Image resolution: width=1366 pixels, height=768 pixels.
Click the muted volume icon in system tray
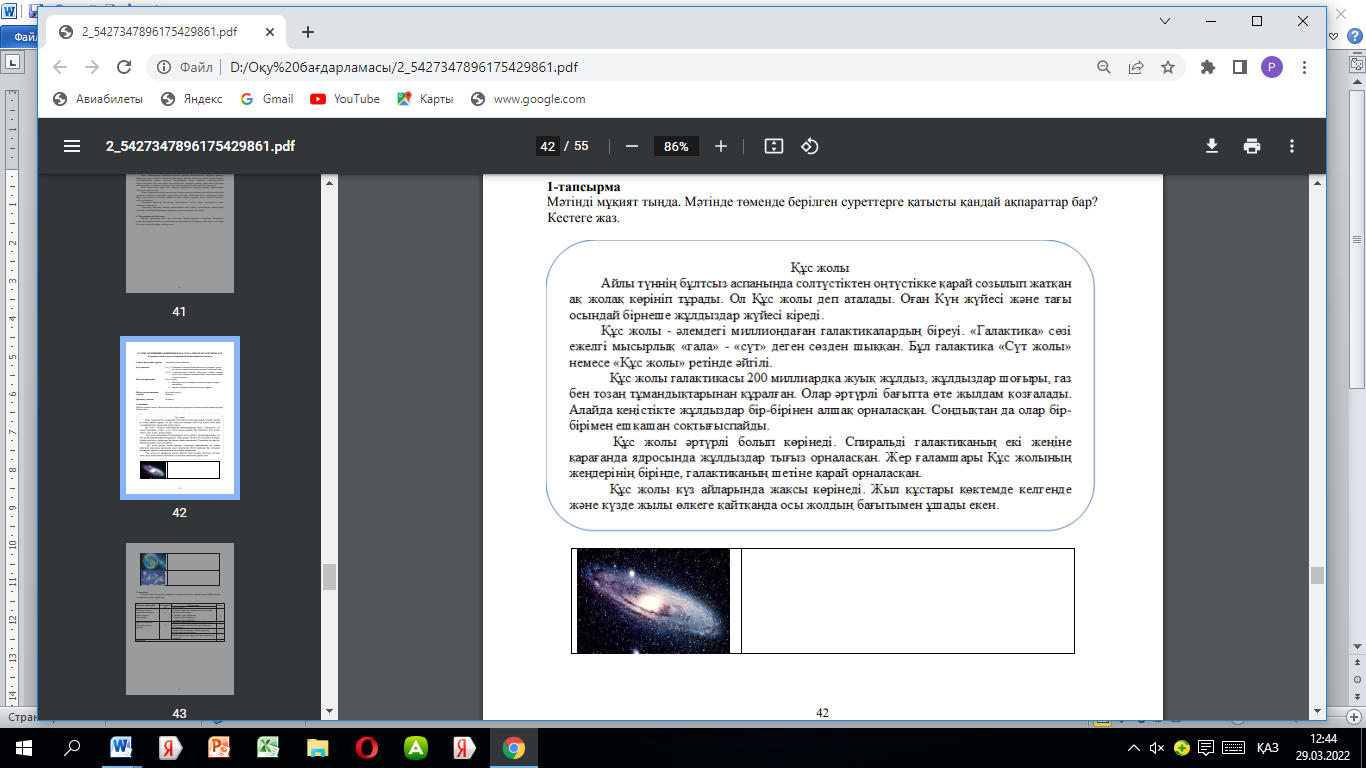(1157, 747)
